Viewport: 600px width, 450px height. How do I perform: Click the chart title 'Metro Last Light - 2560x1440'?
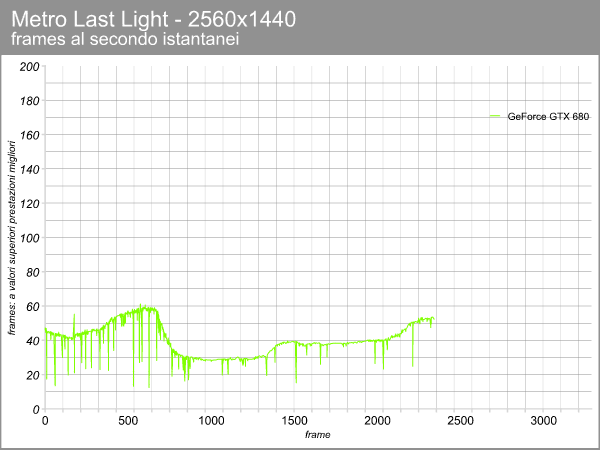[x=153, y=19]
